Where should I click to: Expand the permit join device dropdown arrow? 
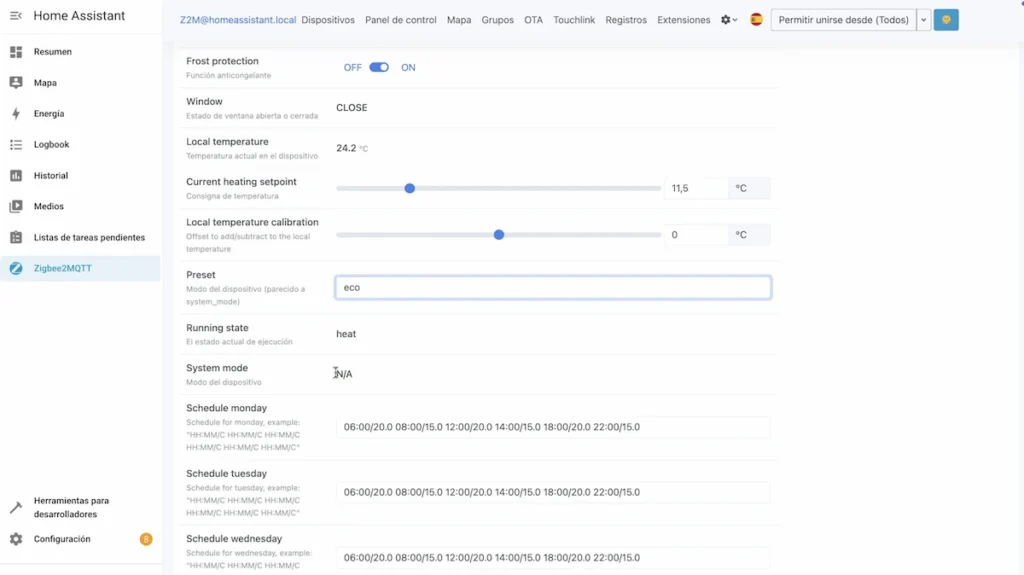pyautogui.click(x=923, y=20)
